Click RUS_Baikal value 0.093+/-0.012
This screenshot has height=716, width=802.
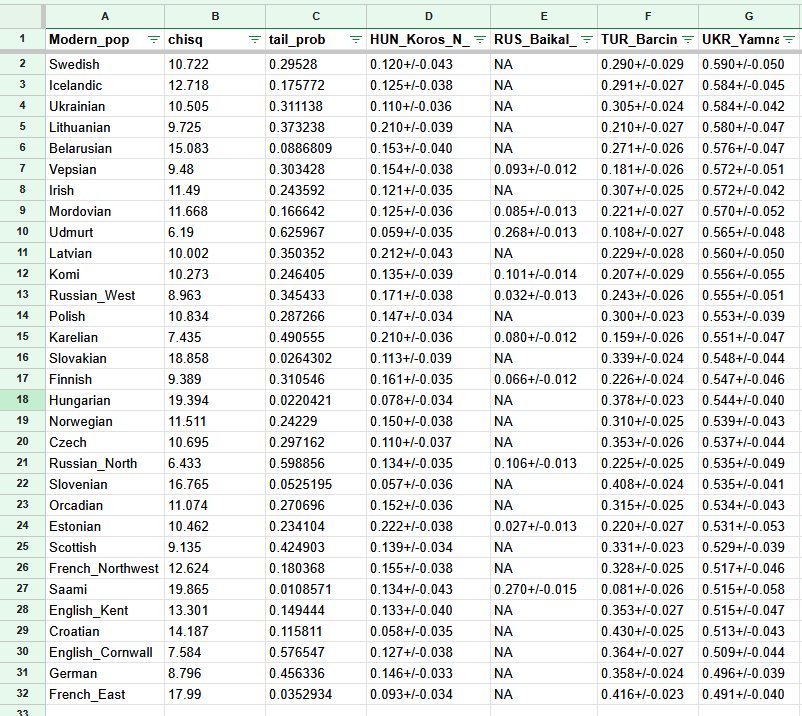coord(544,169)
